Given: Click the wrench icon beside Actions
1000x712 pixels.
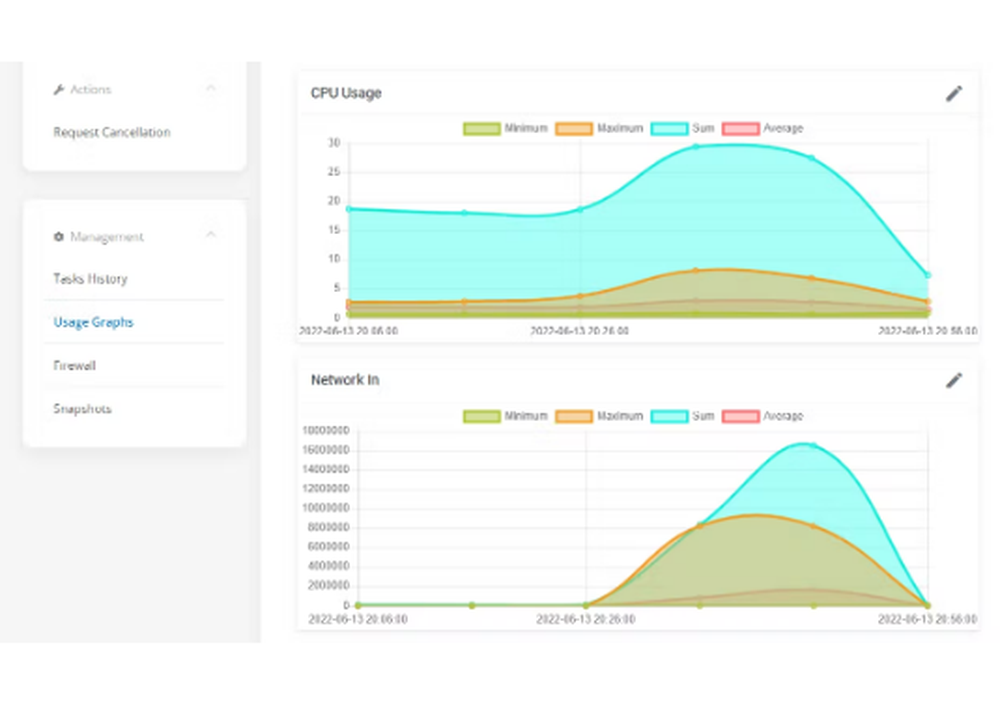Looking at the screenshot, I should point(60,89).
